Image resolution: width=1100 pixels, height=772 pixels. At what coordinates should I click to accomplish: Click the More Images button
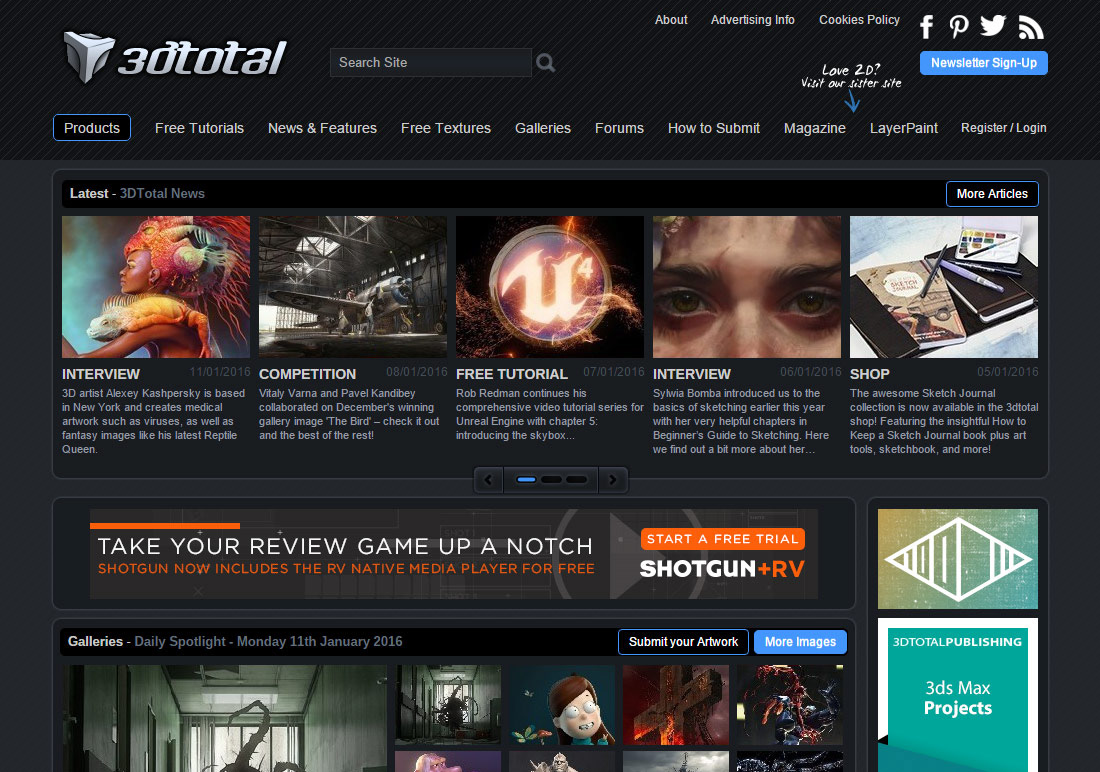click(800, 641)
